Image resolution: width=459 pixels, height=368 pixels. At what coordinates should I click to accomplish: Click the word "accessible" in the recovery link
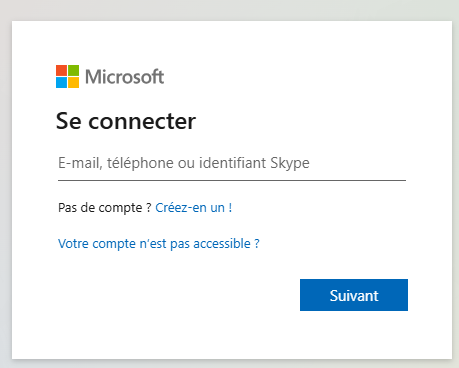(x=222, y=244)
